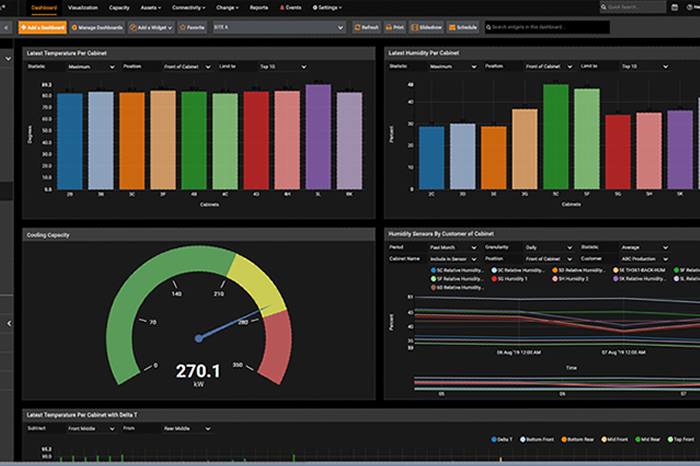700x466 pixels.
Task: Open the Customer ABC Production dropdown
Action: tap(645, 259)
